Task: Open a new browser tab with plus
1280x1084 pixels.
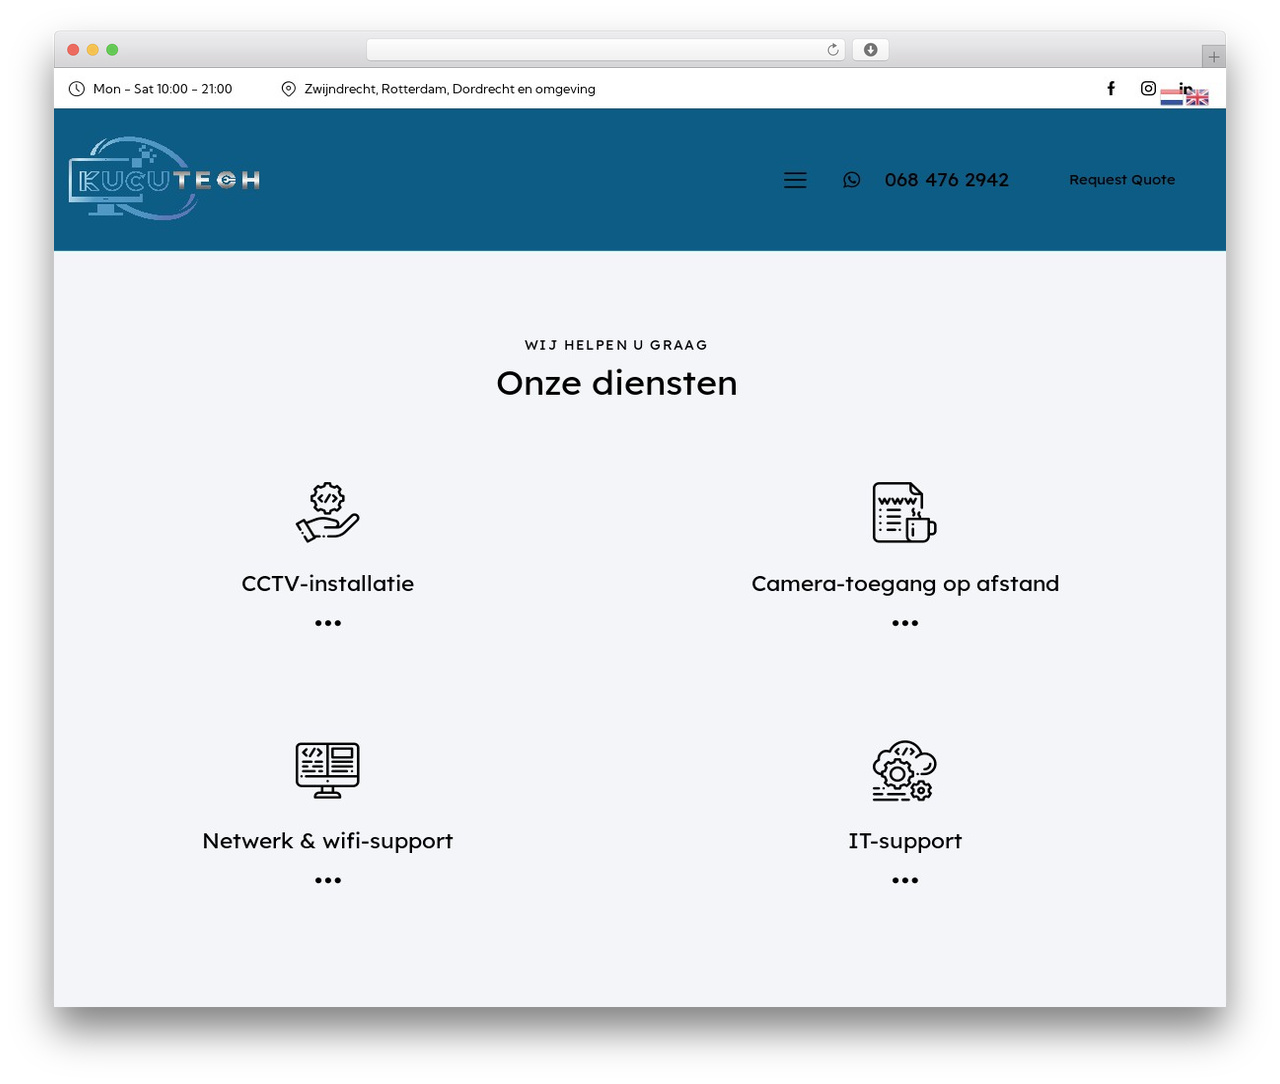Action: coord(1213,57)
